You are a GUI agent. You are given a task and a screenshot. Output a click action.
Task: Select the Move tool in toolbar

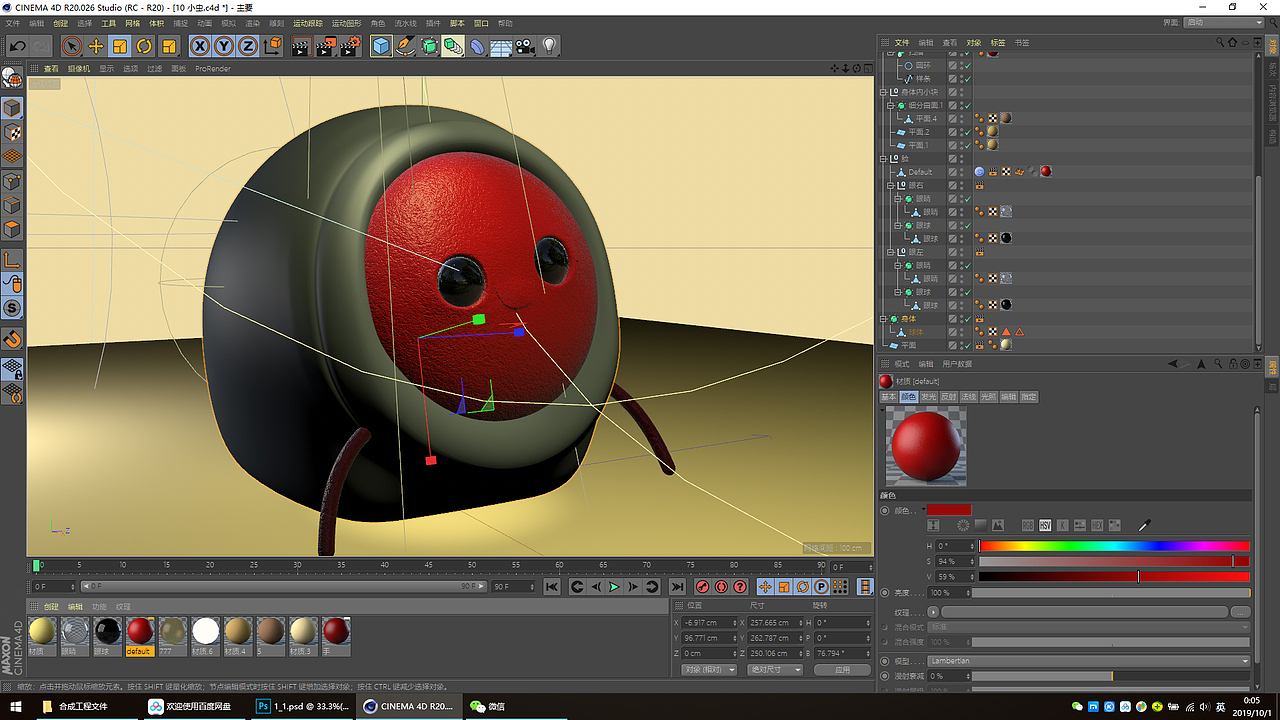(x=96, y=46)
